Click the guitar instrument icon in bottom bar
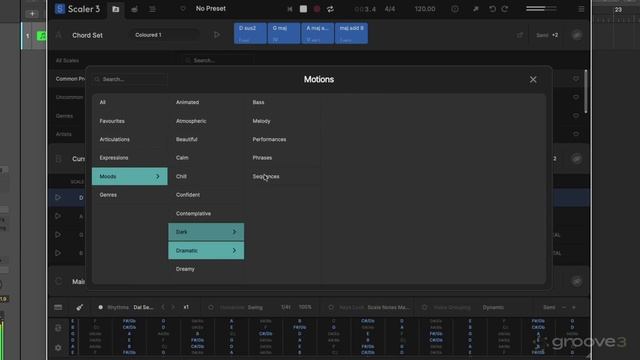 click(80, 307)
